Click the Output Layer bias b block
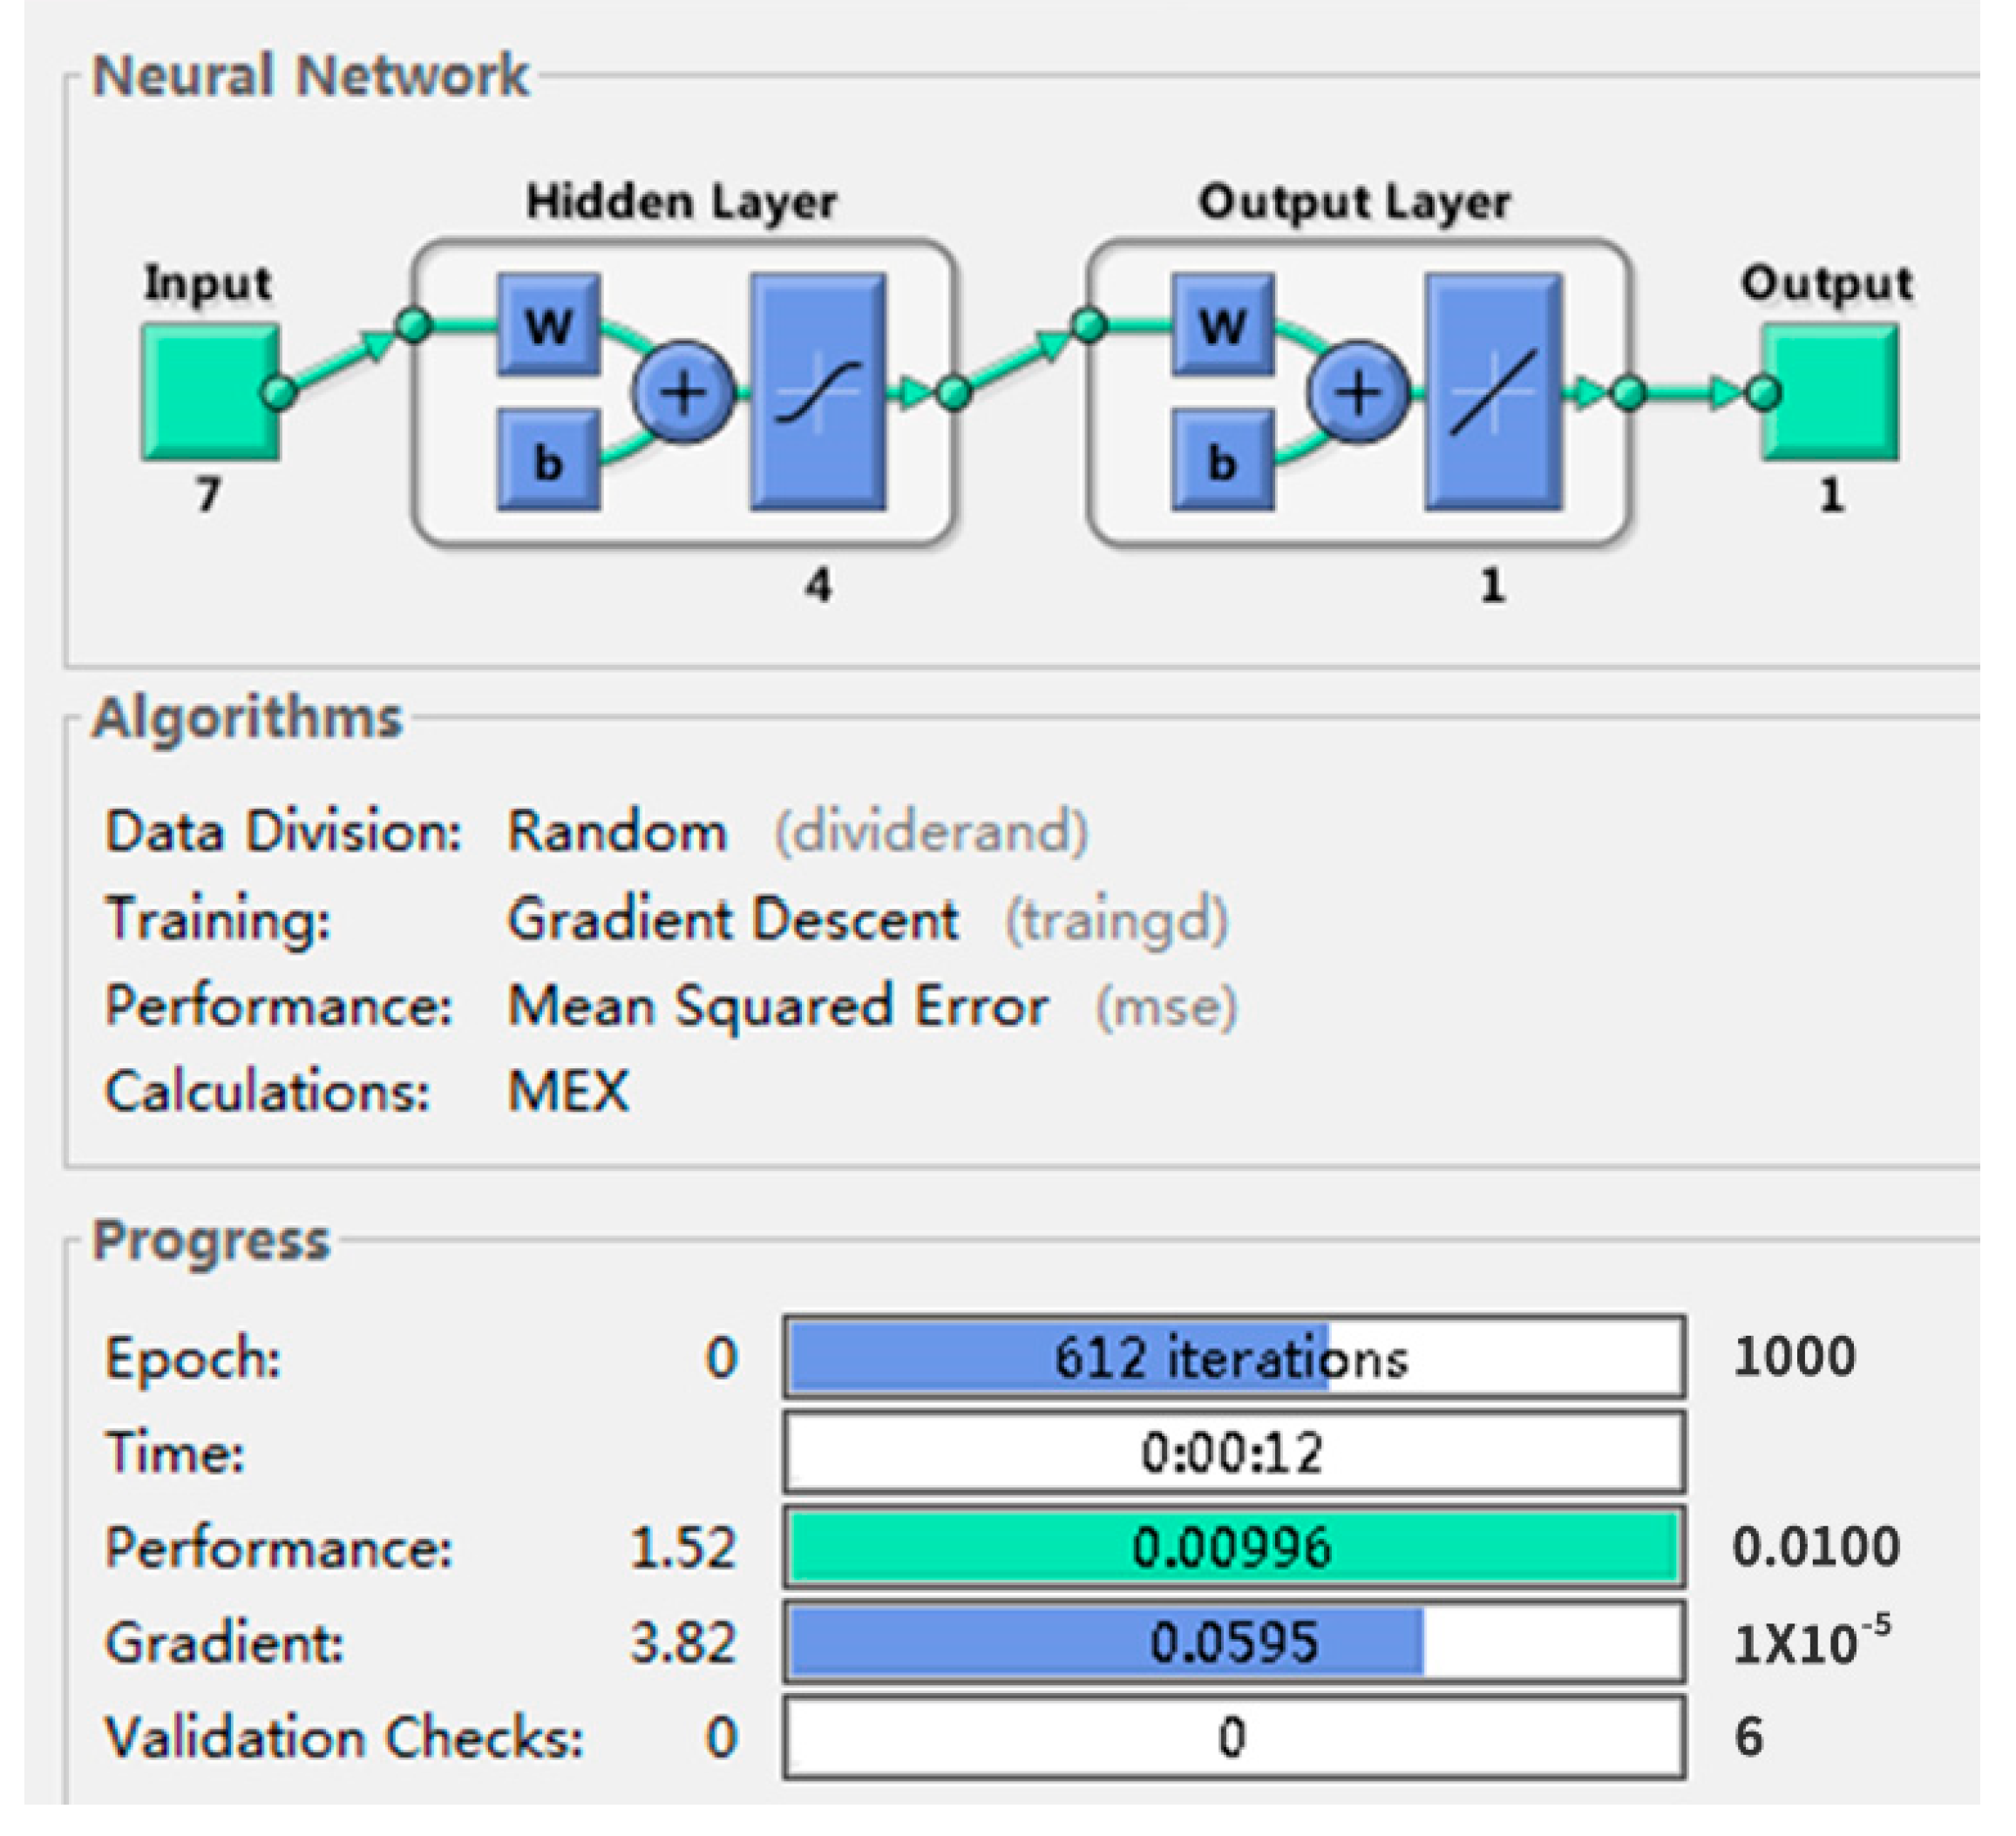 click(1222, 461)
